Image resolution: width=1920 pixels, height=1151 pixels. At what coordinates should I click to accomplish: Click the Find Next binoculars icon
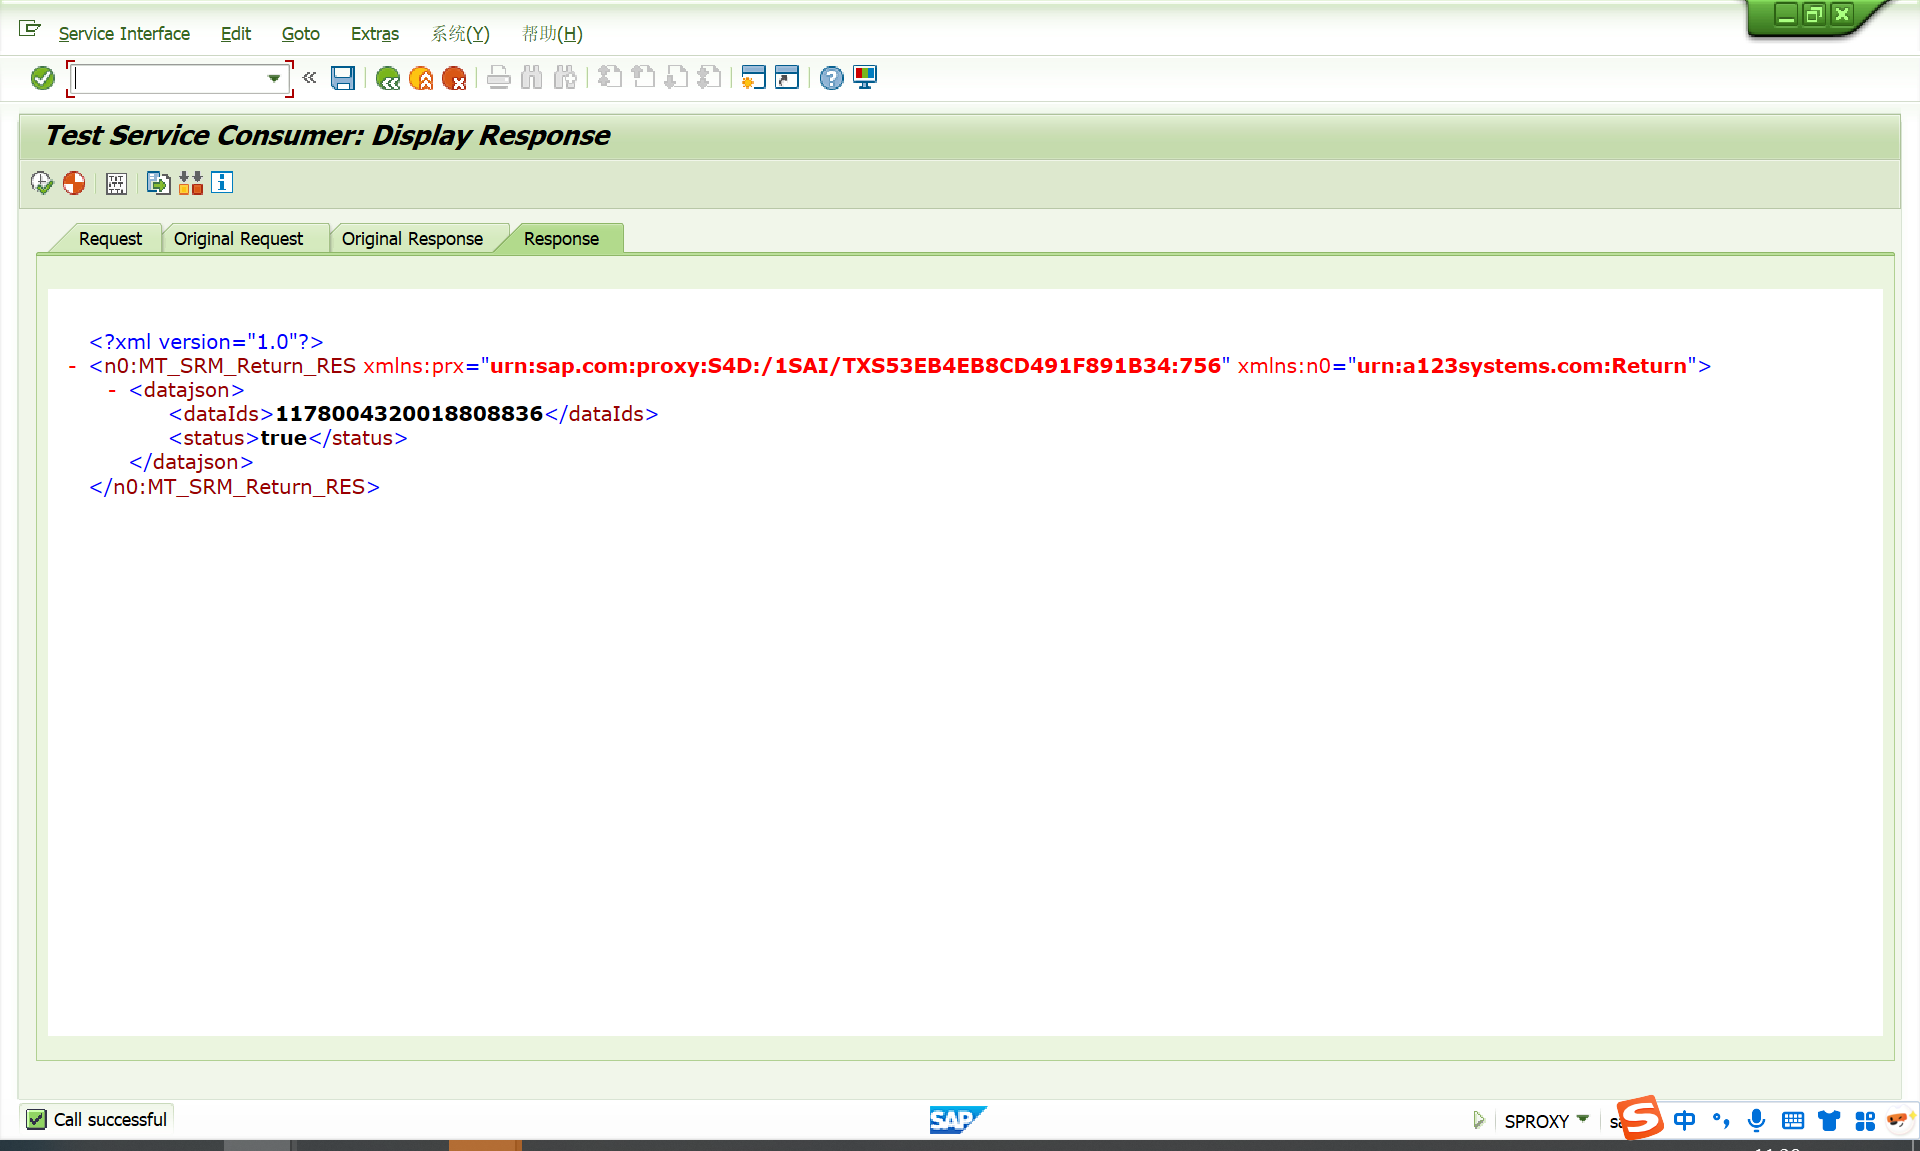pyautogui.click(x=565, y=78)
